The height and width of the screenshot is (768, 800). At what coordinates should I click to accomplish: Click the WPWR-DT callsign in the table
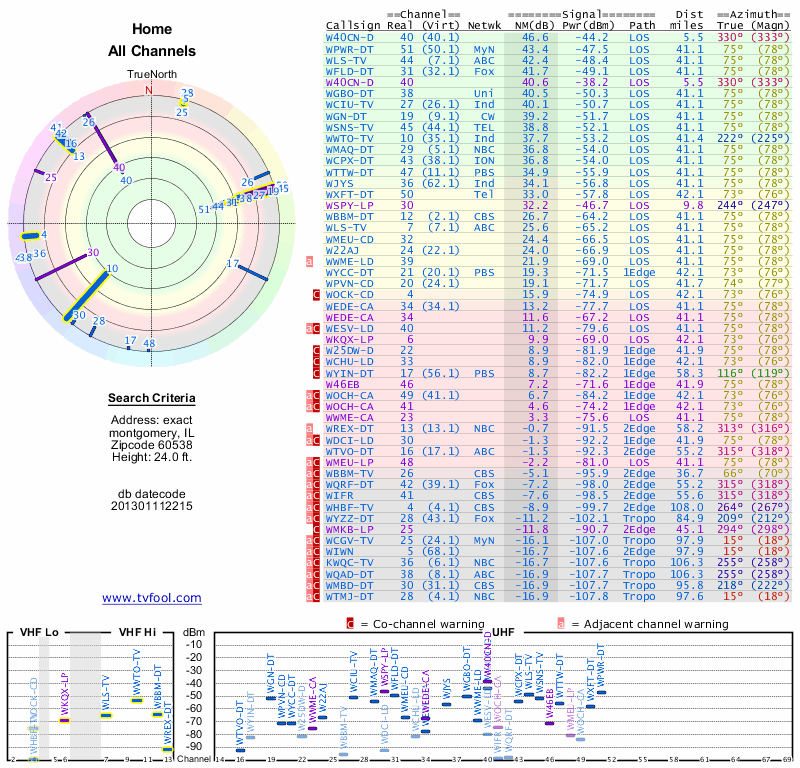tap(350, 48)
